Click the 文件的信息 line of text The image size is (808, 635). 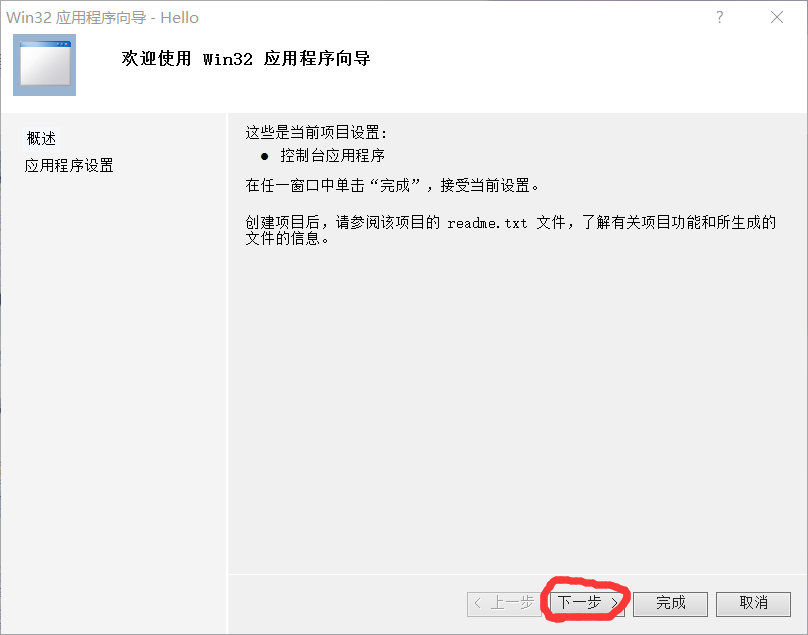(x=287, y=239)
